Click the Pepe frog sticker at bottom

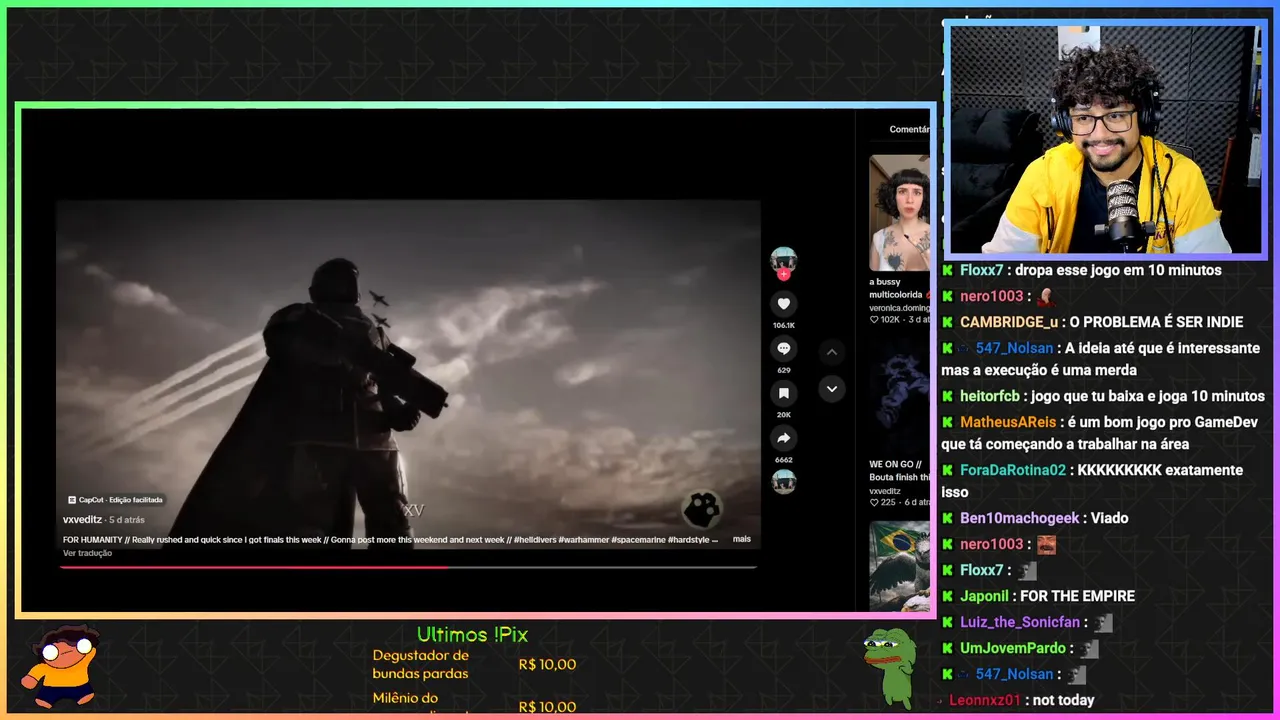889,666
